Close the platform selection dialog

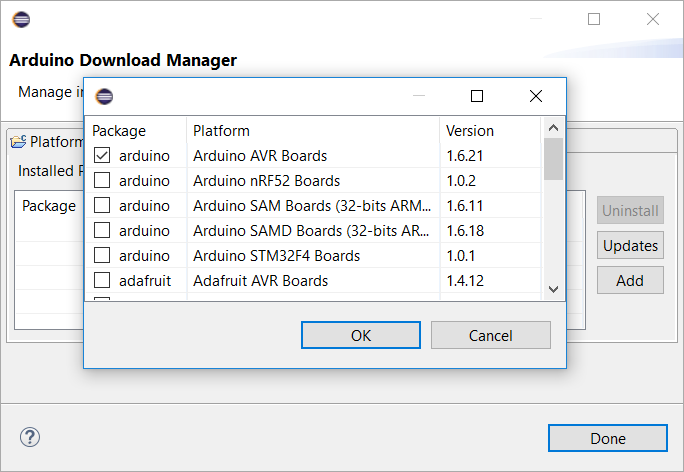[536, 96]
